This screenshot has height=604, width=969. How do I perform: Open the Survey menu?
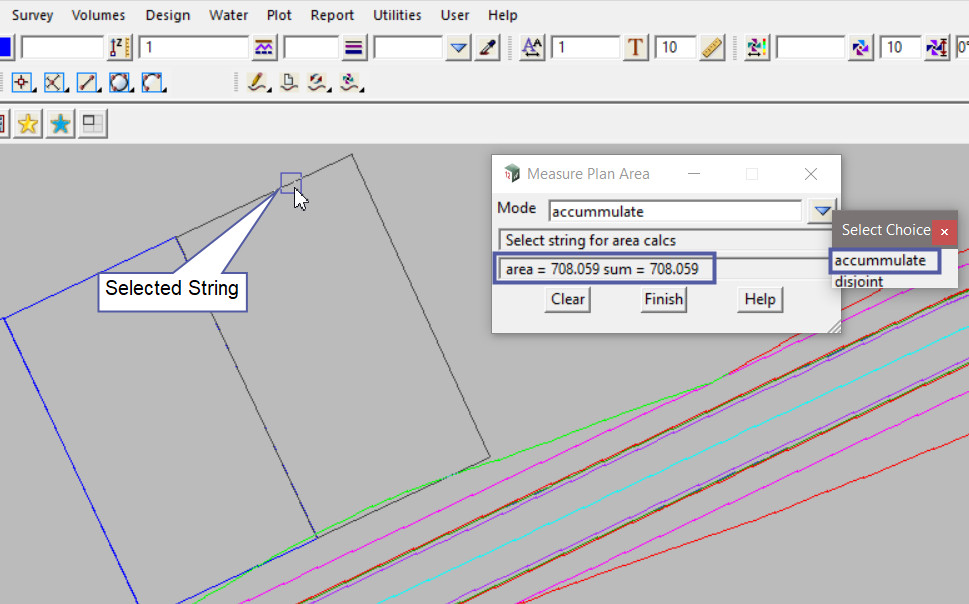click(33, 15)
